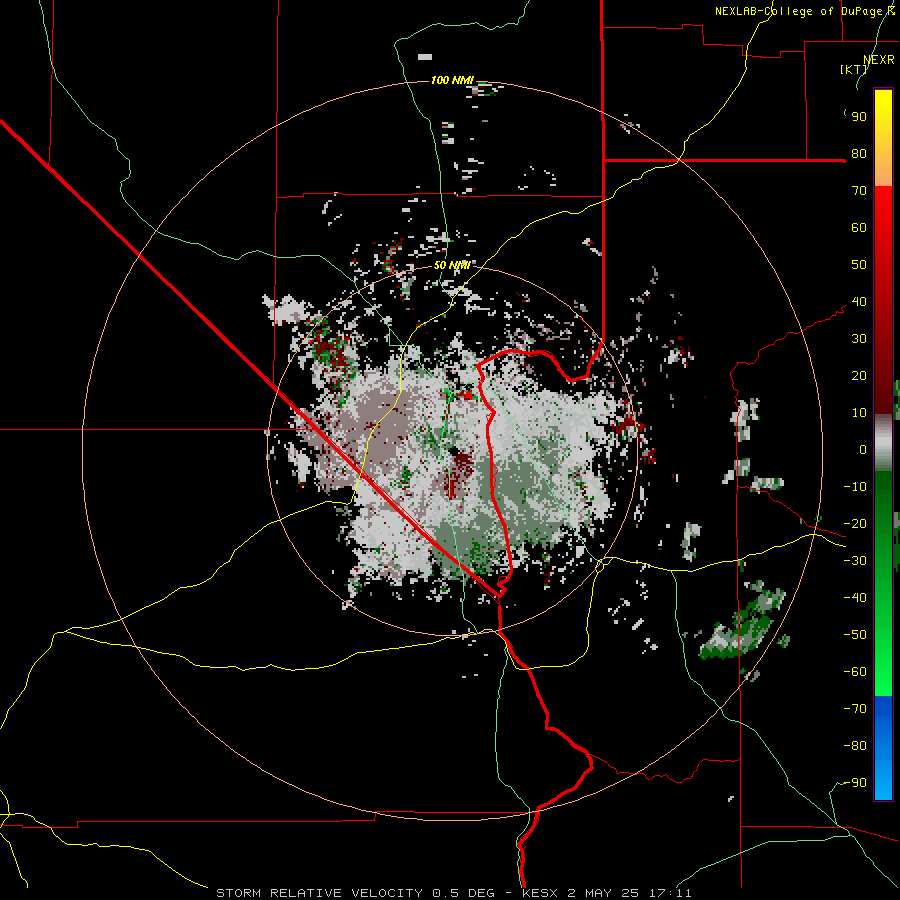The width and height of the screenshot is (900, 900).
Task: Click the positive 50 value on the velocity scale
Action: tap(859, 265)
